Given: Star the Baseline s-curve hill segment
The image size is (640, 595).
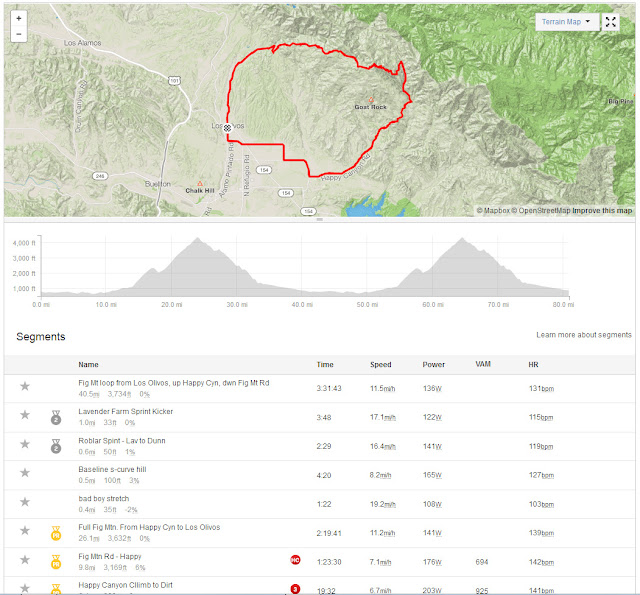Looking at the screenshot, I should [25, 473].
